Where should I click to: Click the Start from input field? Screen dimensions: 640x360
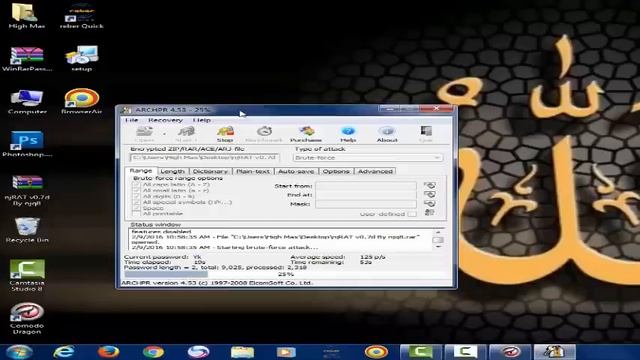[x=366, y=186]
